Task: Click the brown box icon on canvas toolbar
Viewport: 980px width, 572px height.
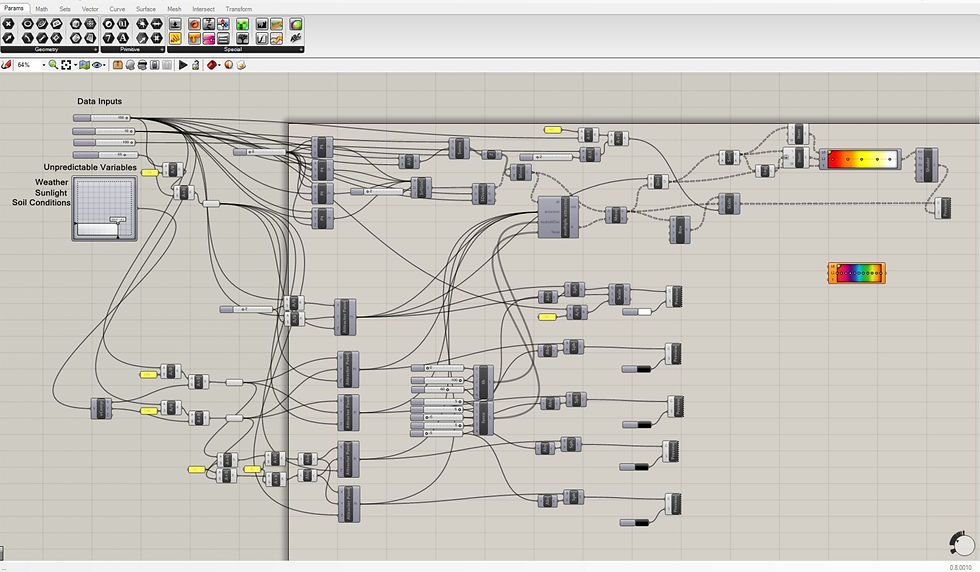Action: point(118,65)
